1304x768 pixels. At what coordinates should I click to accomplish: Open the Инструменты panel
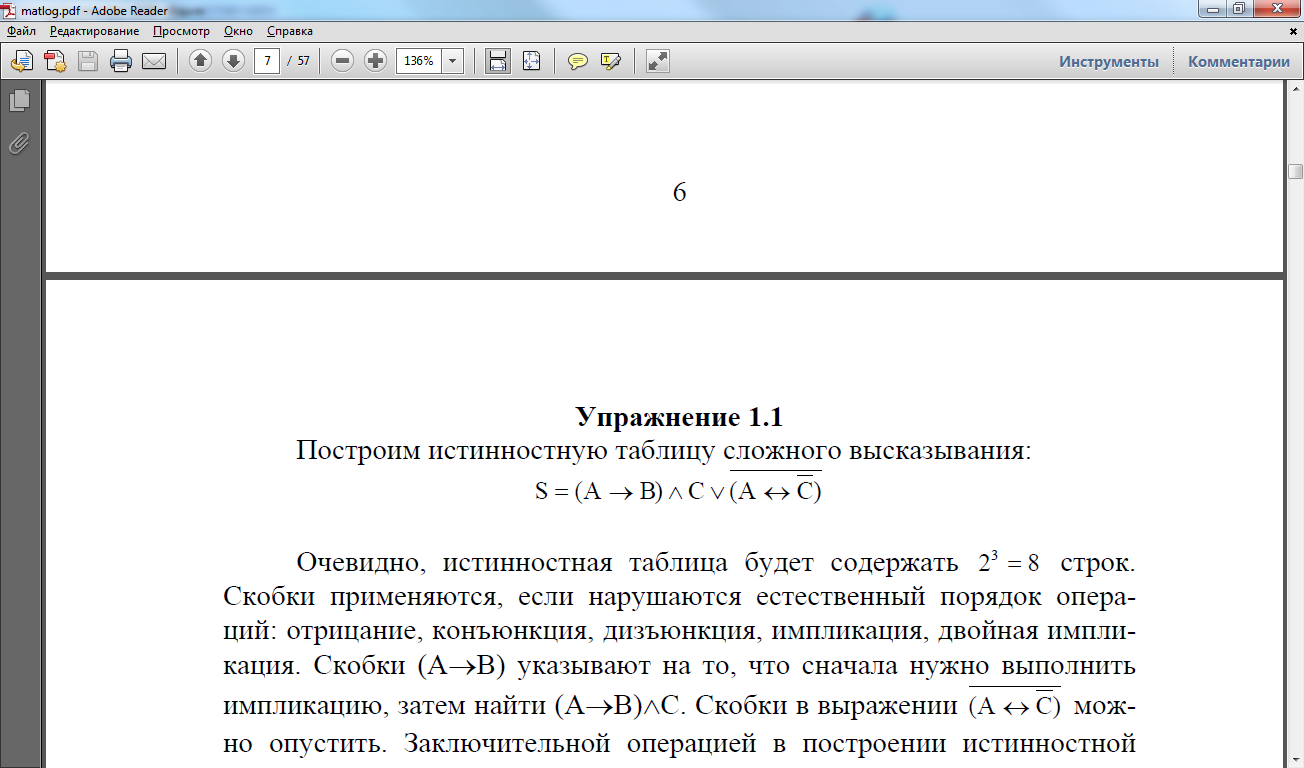1109,61
